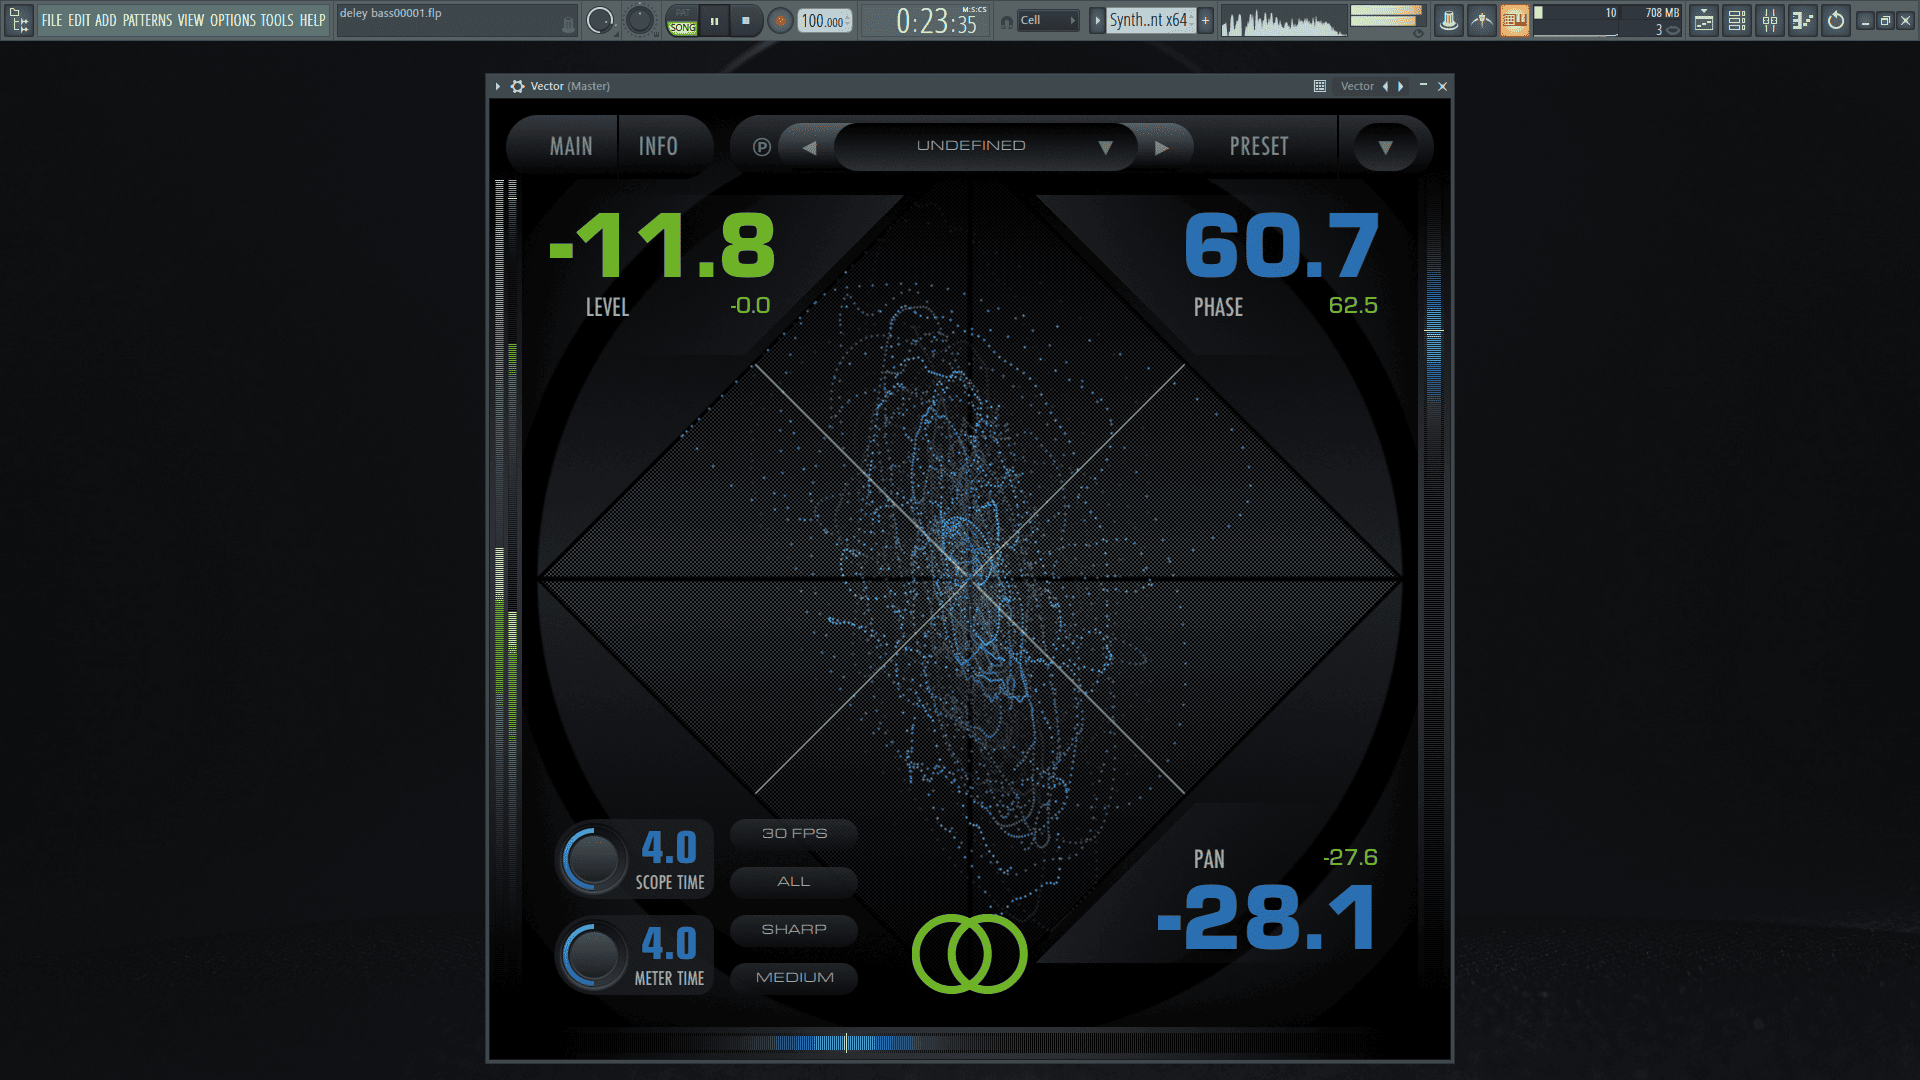Open the Channel rack icon
Image resolution: width=1920 pixels, height=1080 pixels.
click(x=1737, y=20)
